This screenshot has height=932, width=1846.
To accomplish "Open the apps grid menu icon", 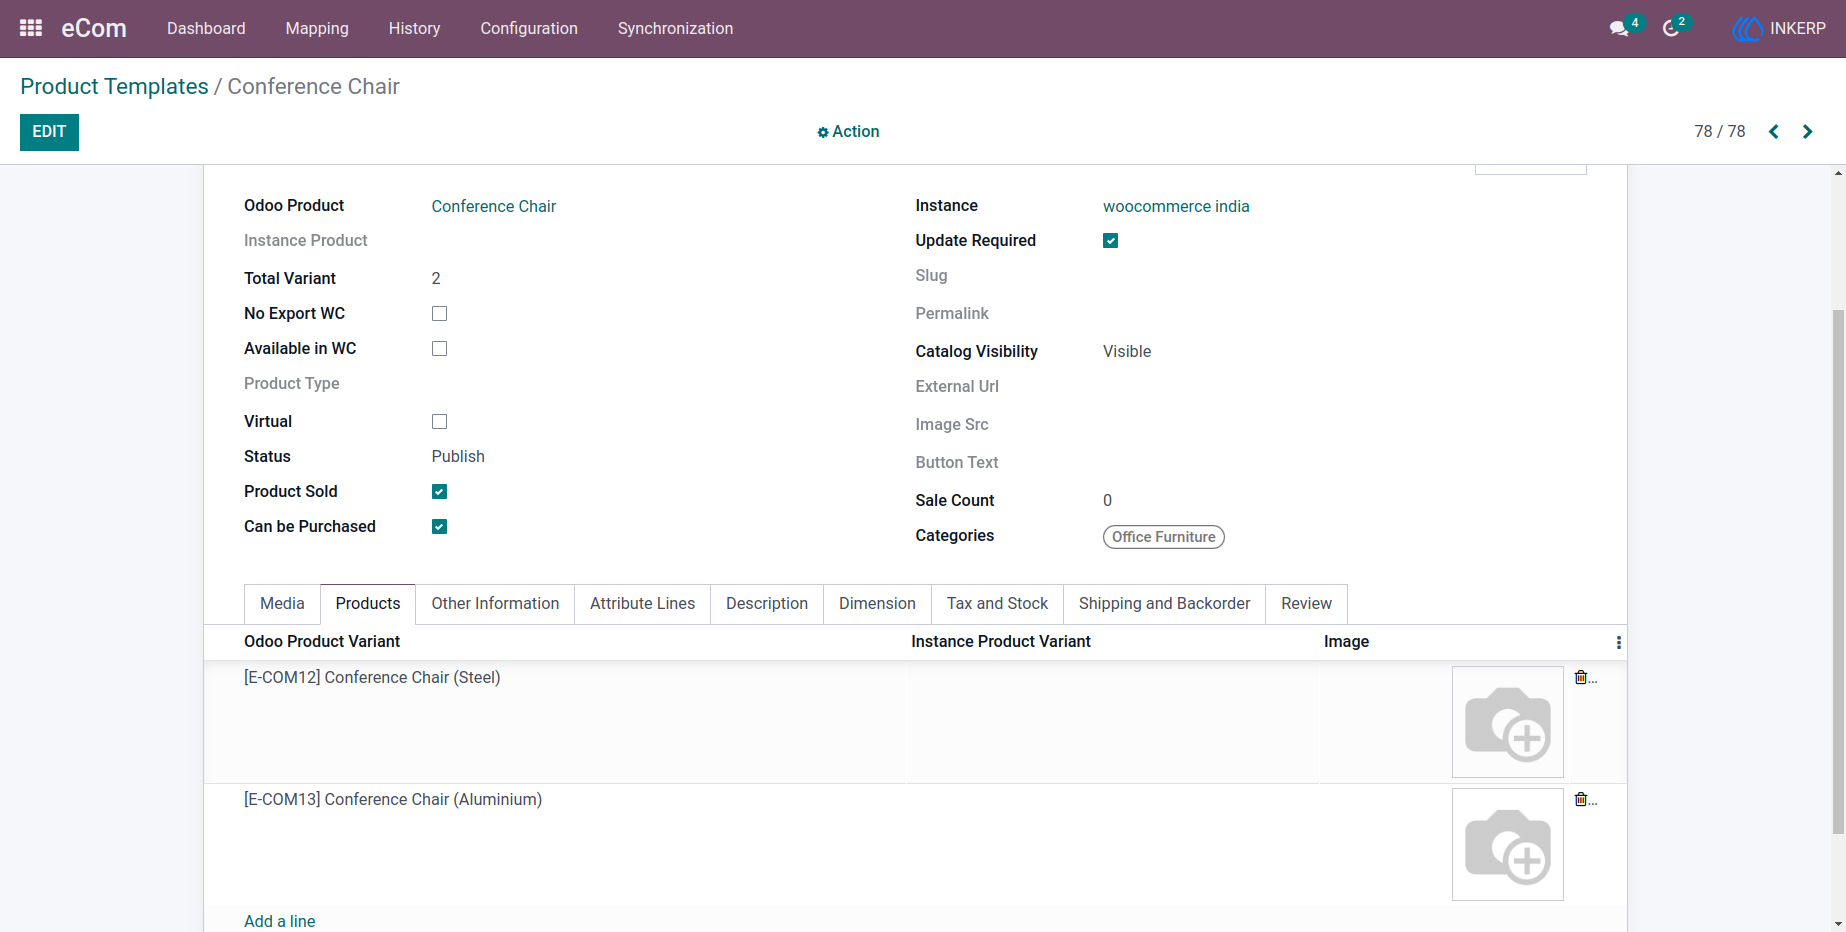I will [x=31, y=28].
